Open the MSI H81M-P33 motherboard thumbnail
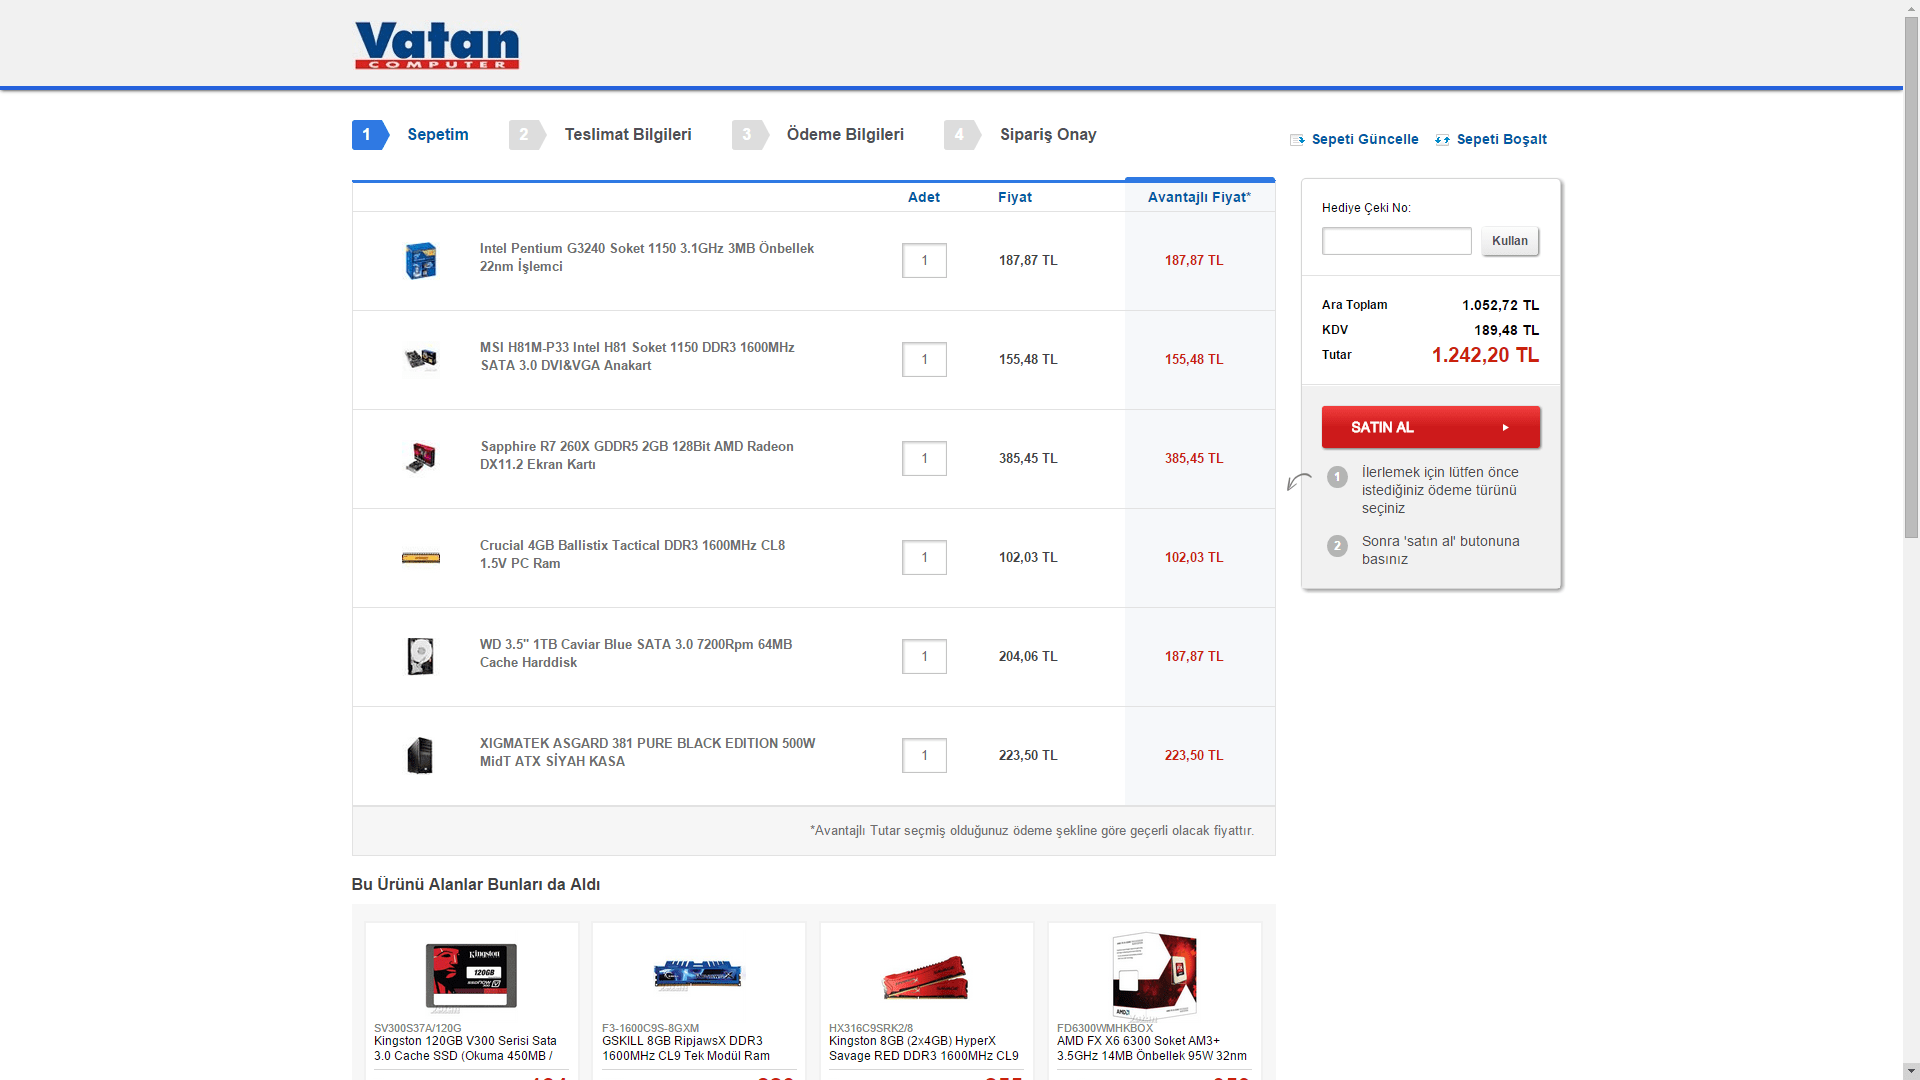Screen dimensions: 1920x1080 pos(421,359)
